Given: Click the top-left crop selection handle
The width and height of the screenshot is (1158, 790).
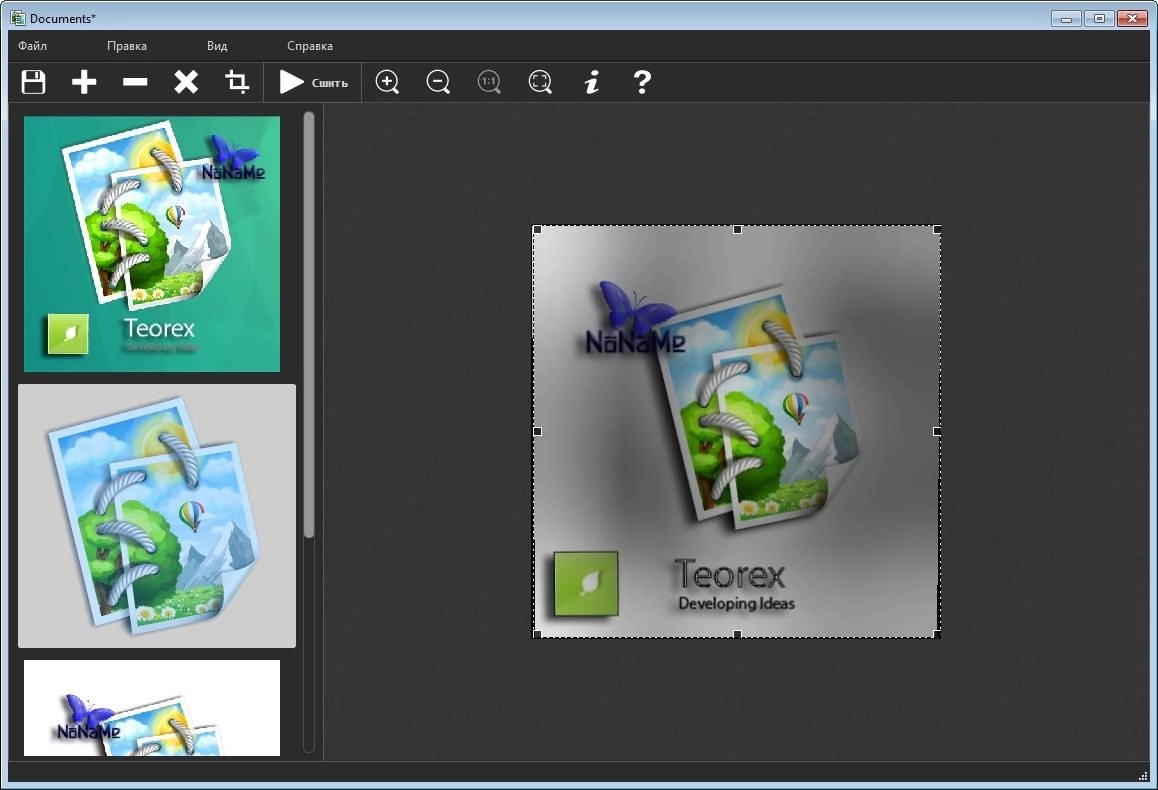Looking at the screenshot, I should click(x=538, y=230).
